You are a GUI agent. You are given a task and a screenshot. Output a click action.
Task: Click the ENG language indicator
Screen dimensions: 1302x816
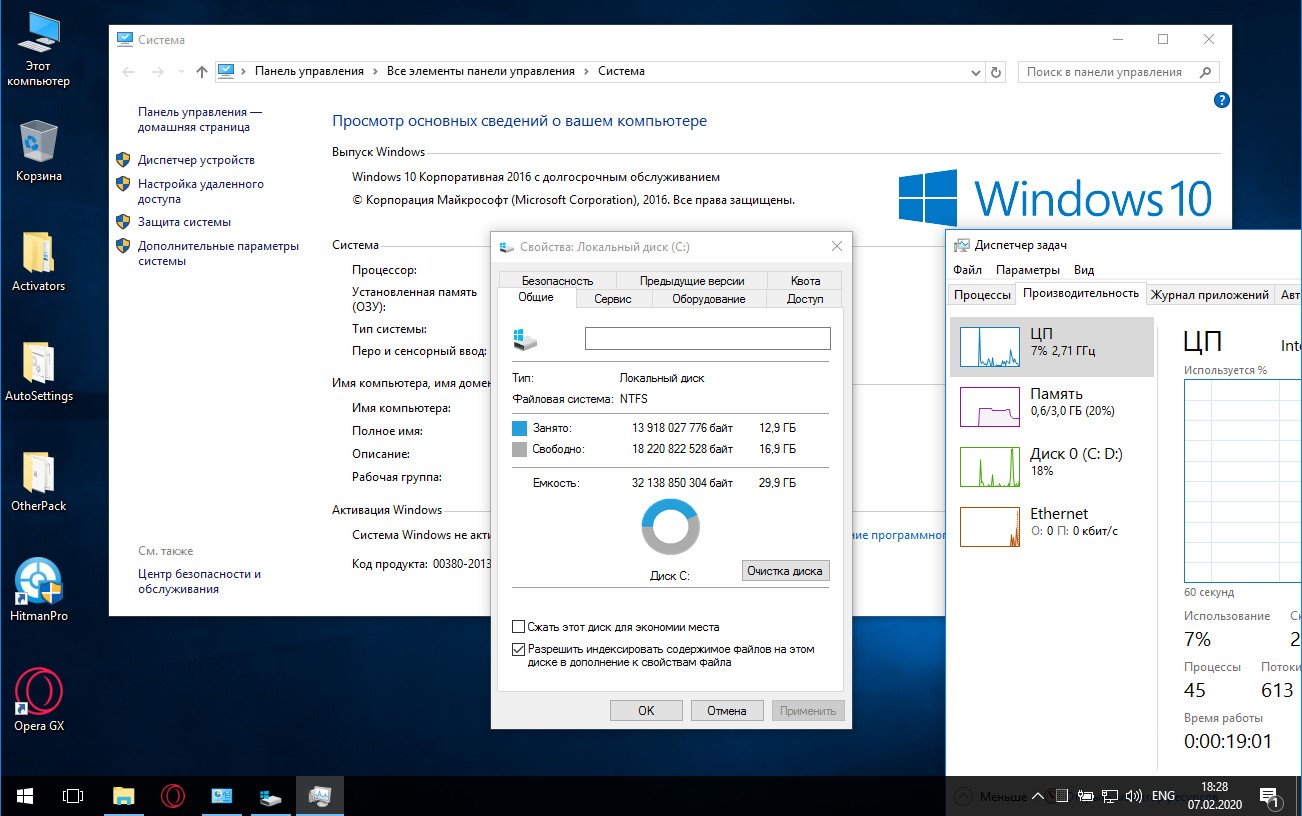click(x=1163, y=796)
